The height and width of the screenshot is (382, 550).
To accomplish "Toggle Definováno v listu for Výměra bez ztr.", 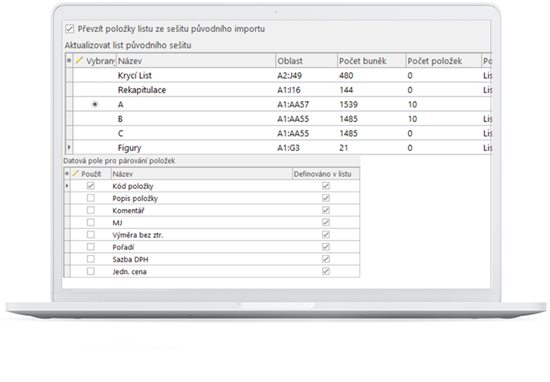I will pyautogui.click(x=326, y=235).
